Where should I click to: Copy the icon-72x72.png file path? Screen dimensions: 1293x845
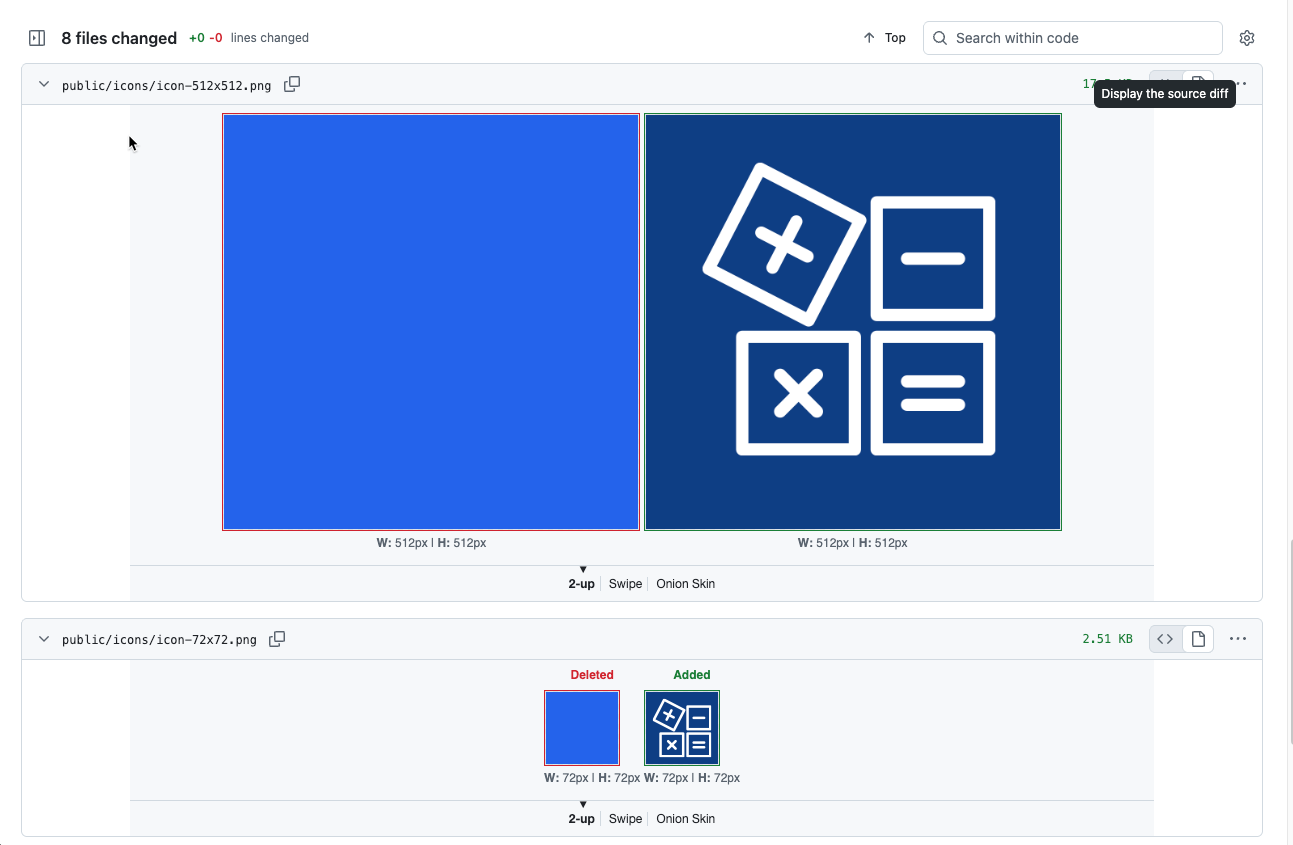(x=278, y=639)
